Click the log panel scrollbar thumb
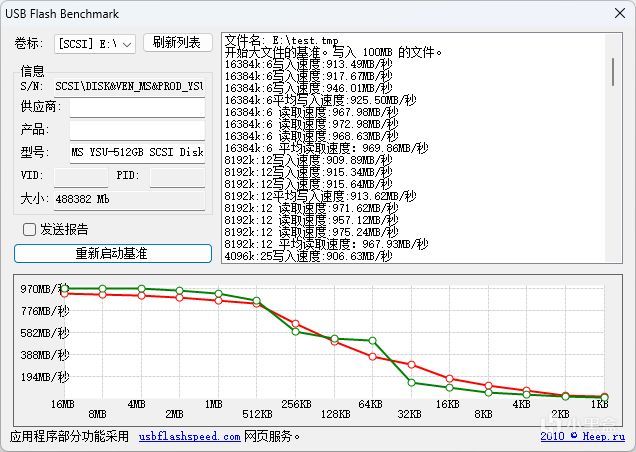 (613, 72)
